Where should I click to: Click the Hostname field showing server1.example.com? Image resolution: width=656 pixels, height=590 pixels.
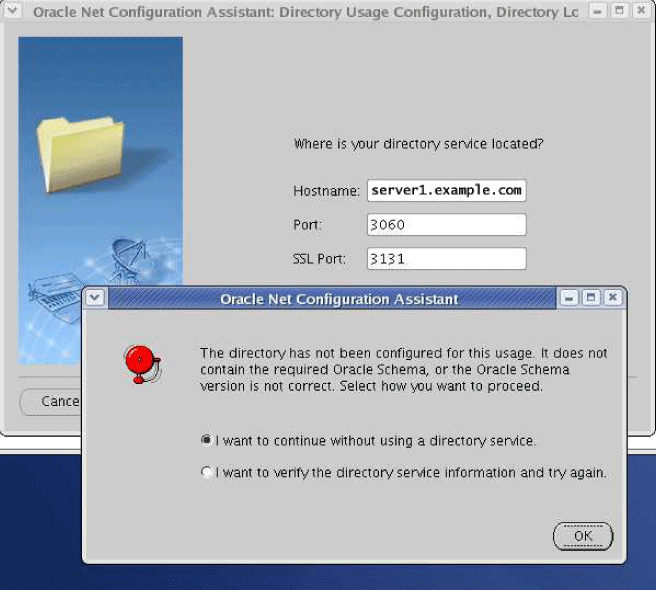click(x=446, y=190)
